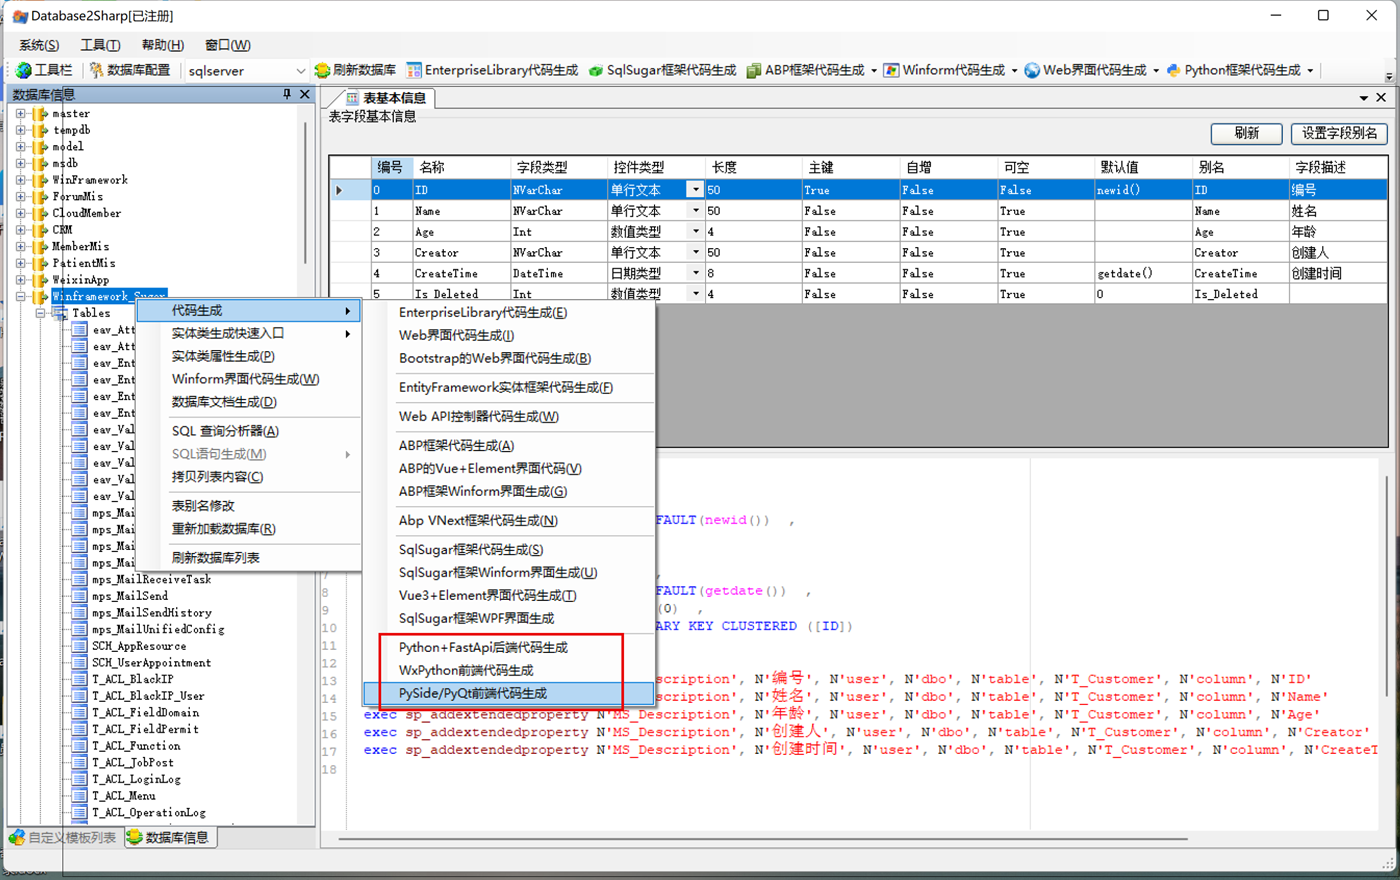Open 数据库配置 from the toolbar
1400x880 pixels.
click(129, 70)
